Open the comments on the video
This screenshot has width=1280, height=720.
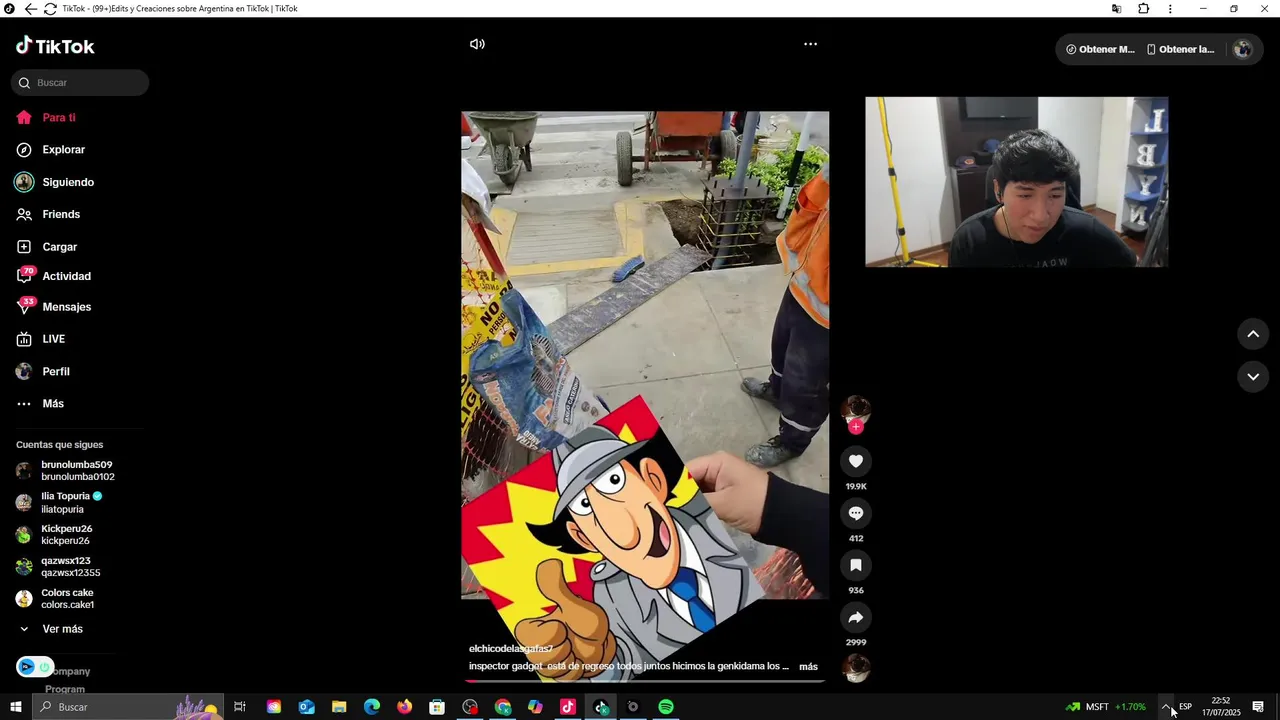(x=856, y=513)
